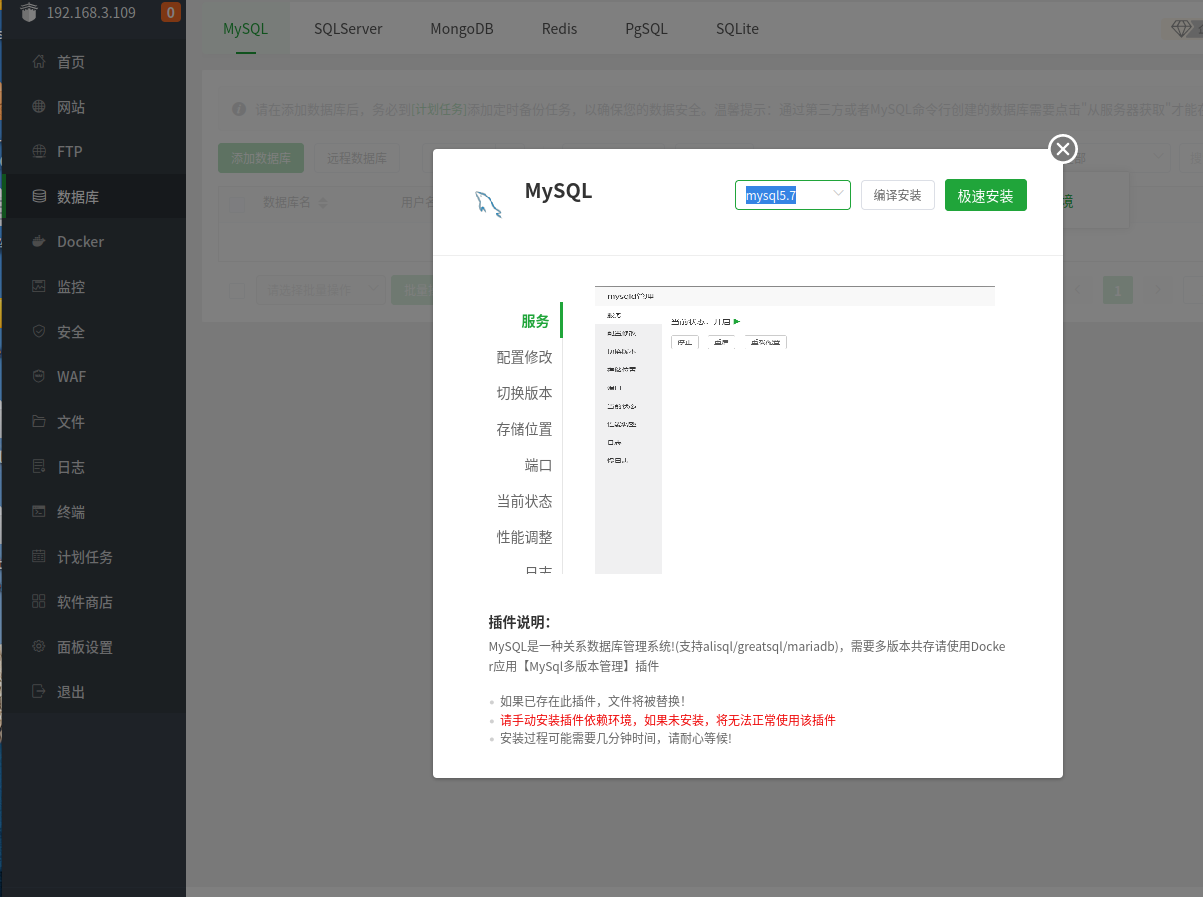Switch to the SQLServer tab

[x=348, y=29]
